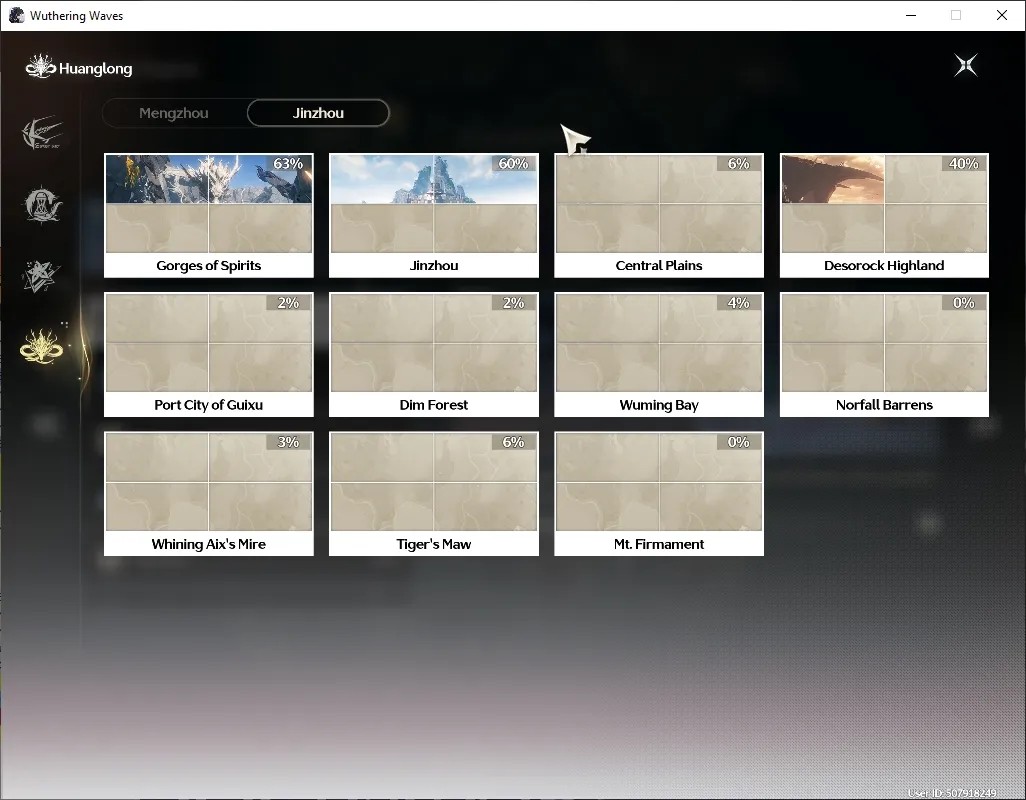Click the 63% progress on Gorges of Spirits

pyautogui.click(x=289, y=164)
